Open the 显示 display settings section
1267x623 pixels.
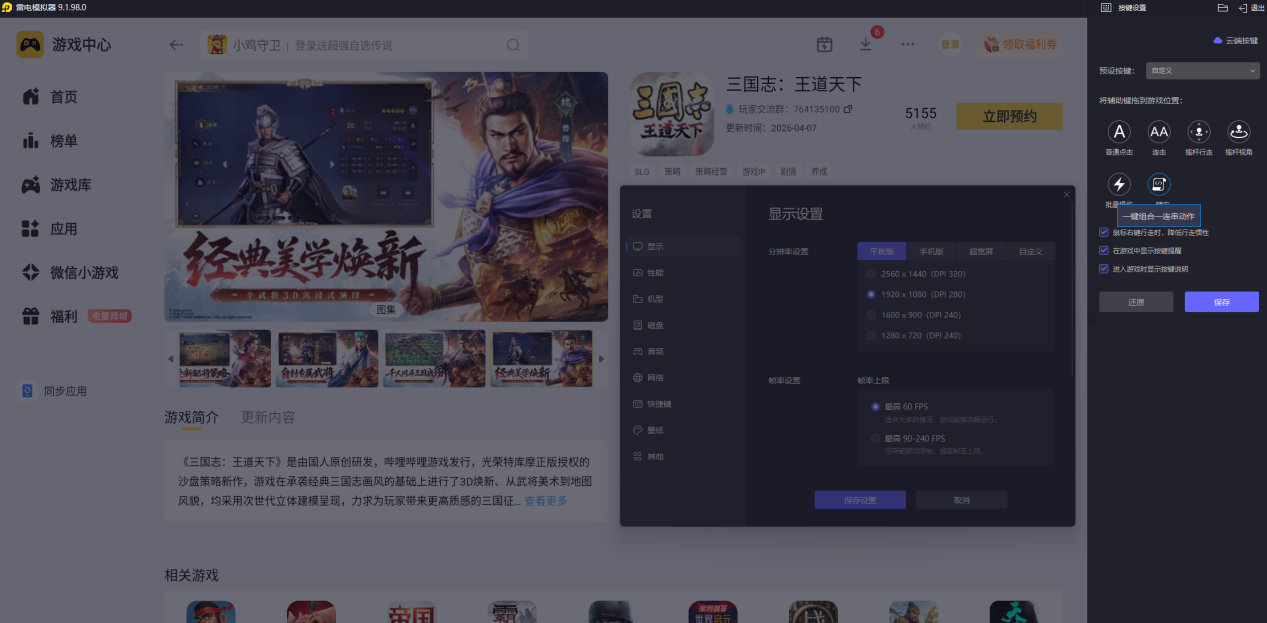(683, 246)
